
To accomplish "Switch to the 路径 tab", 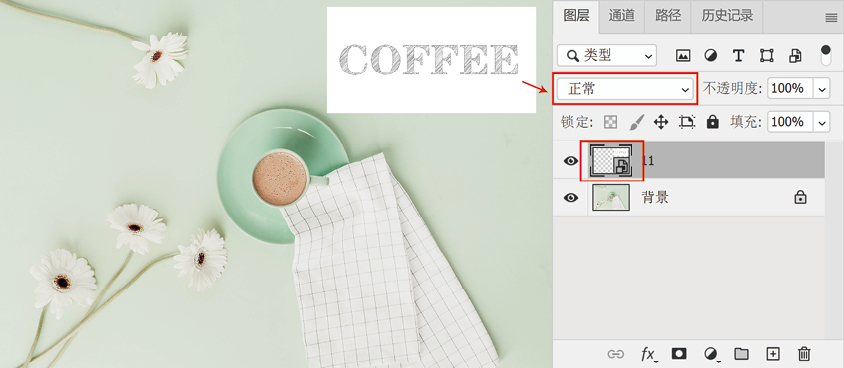I will (667, 17).
